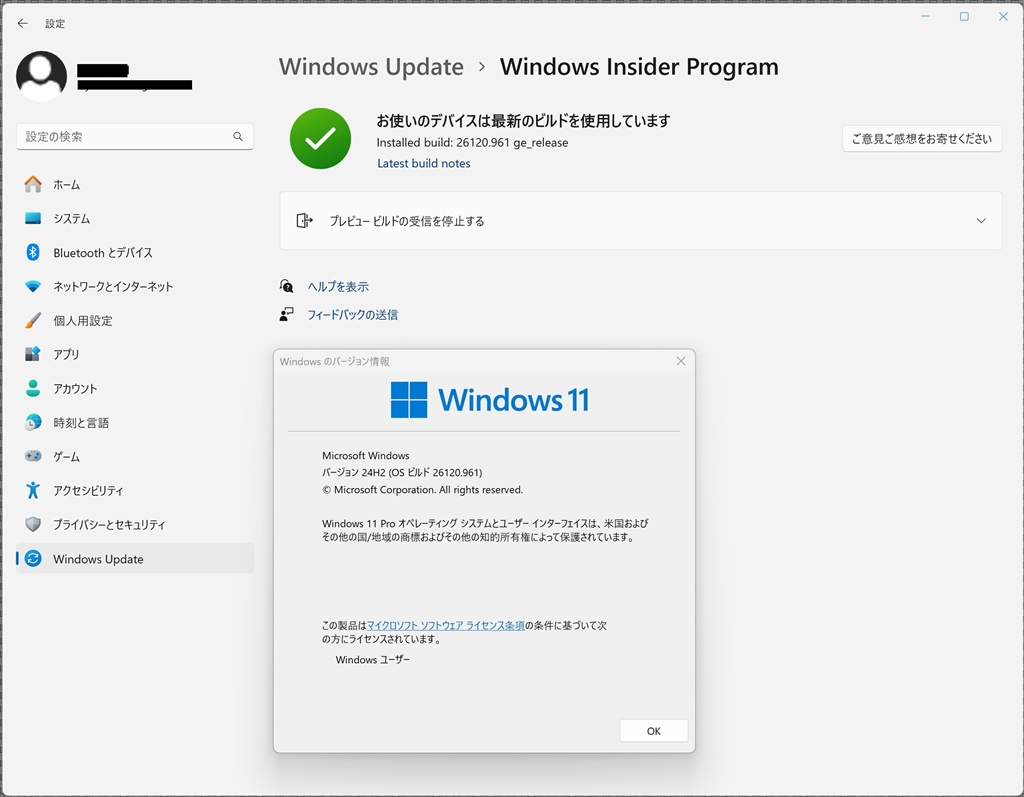The height and width of the screenshot is (797, 1024).
Task: Minimize the Settings window
Action: tap(925, 16)
